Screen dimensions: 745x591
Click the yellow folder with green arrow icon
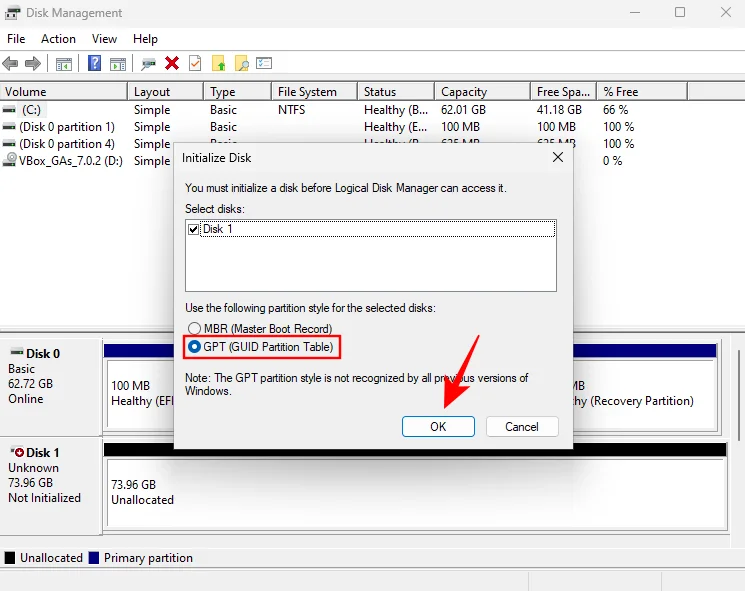219,63
